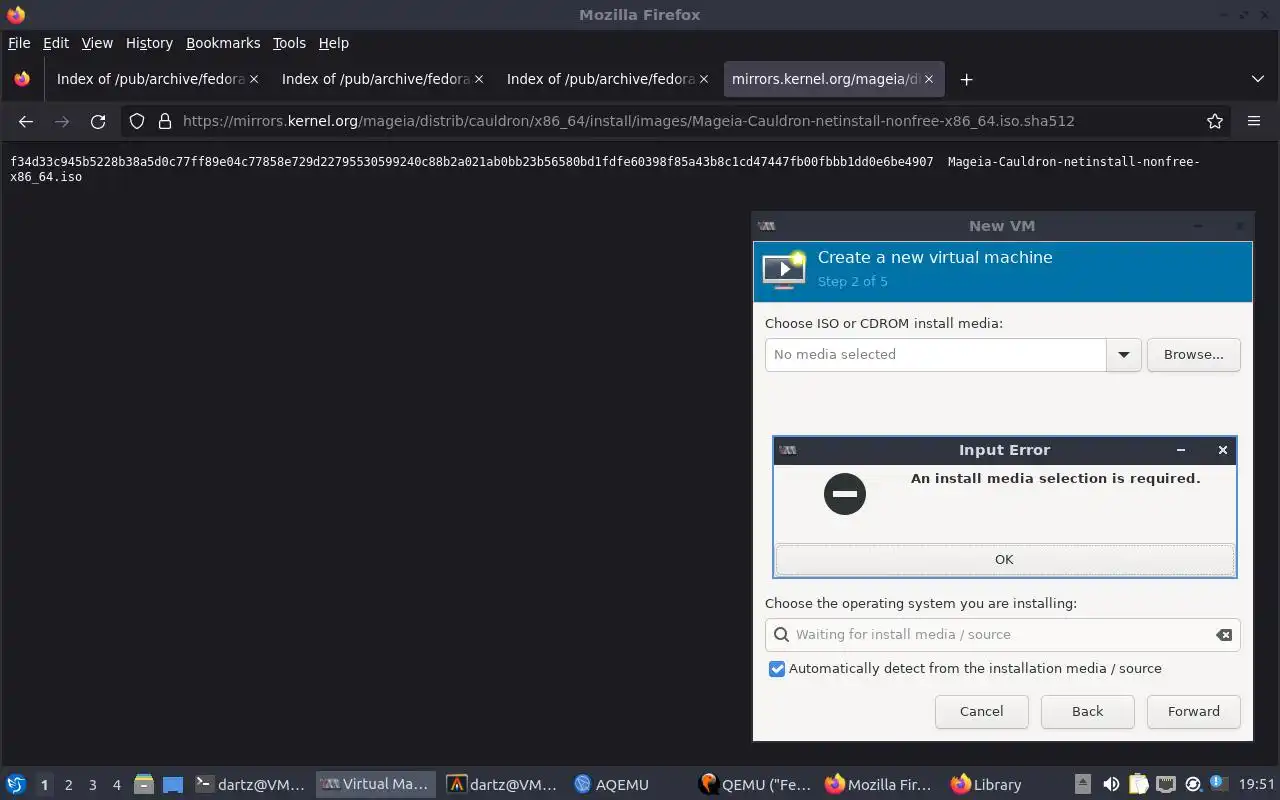Click the removable media eject tray icon
This screenshot has width=1280, height=800.
(x=1083, y=784)
